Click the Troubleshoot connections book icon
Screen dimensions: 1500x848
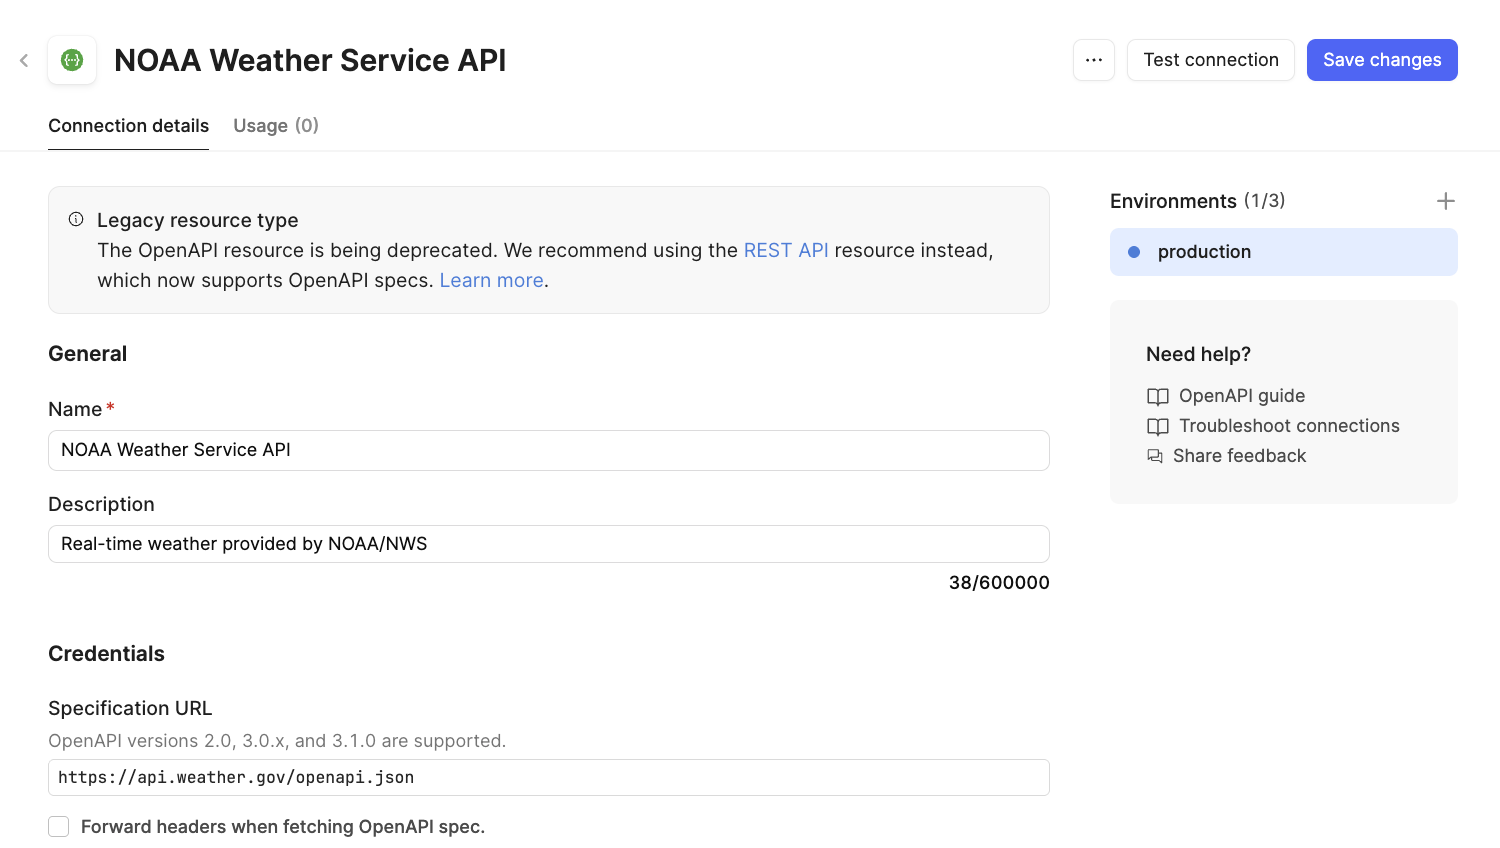(x=1157, y=426)
